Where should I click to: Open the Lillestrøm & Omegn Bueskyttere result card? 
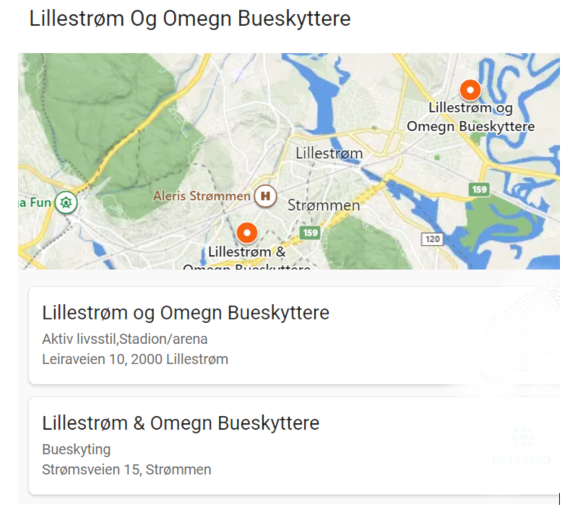point(294,445)
